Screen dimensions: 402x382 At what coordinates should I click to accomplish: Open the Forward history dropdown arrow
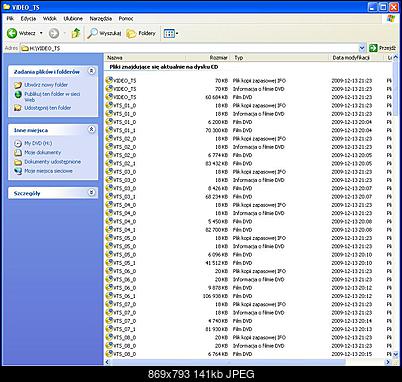[64, 33]
